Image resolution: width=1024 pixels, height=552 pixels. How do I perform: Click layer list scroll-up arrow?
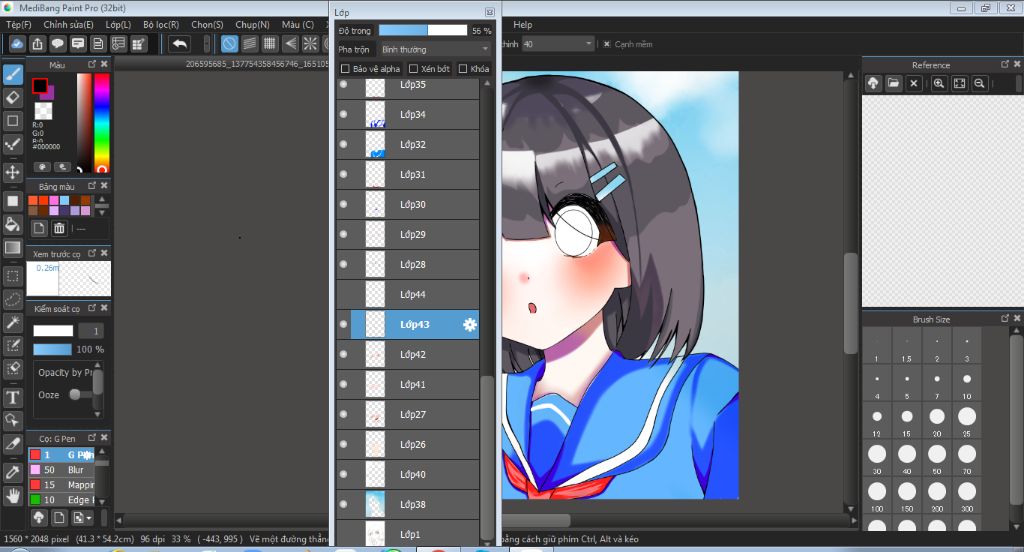487,84
